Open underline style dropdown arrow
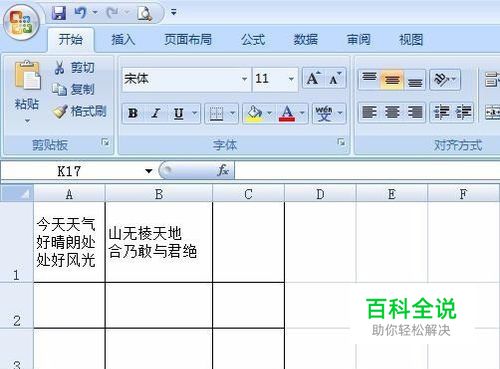The image size is (500, 369). pos(195,113)
